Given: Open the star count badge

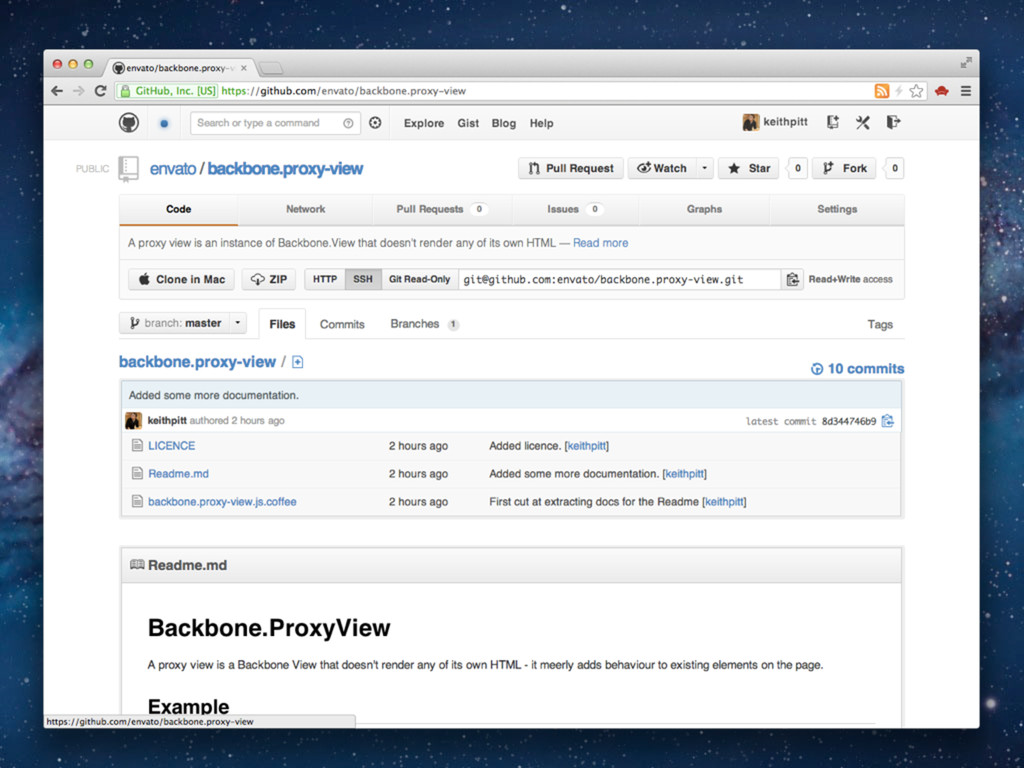Looking at the screenshot, I should pos(797,168).
